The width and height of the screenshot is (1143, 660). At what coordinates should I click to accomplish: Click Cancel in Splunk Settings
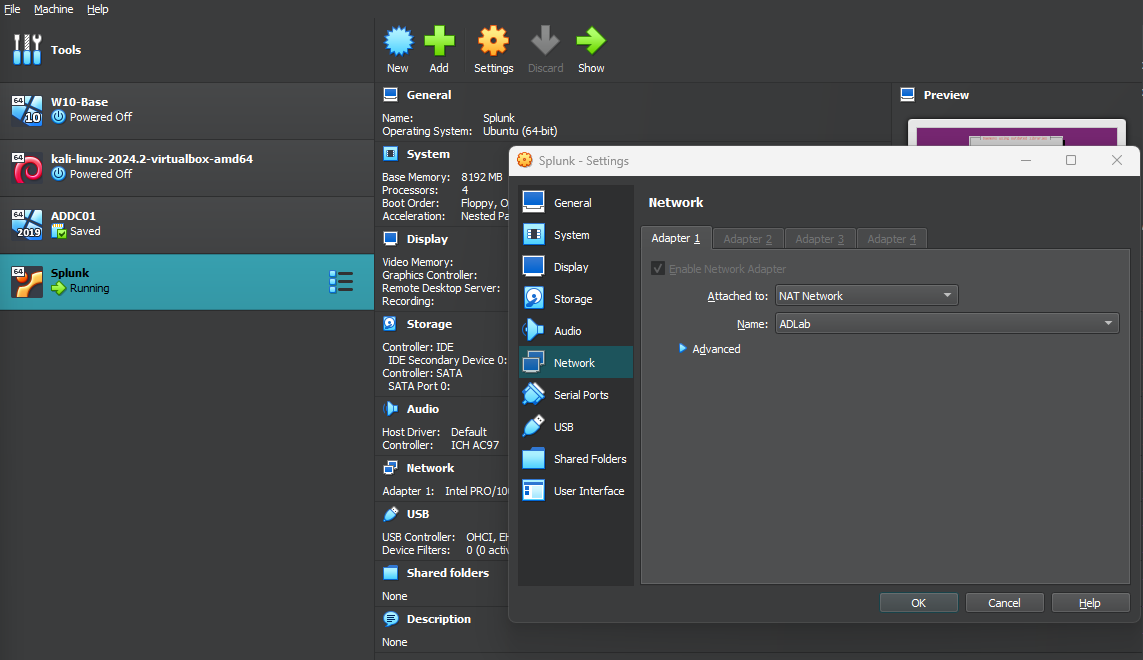click(1004, 602)
